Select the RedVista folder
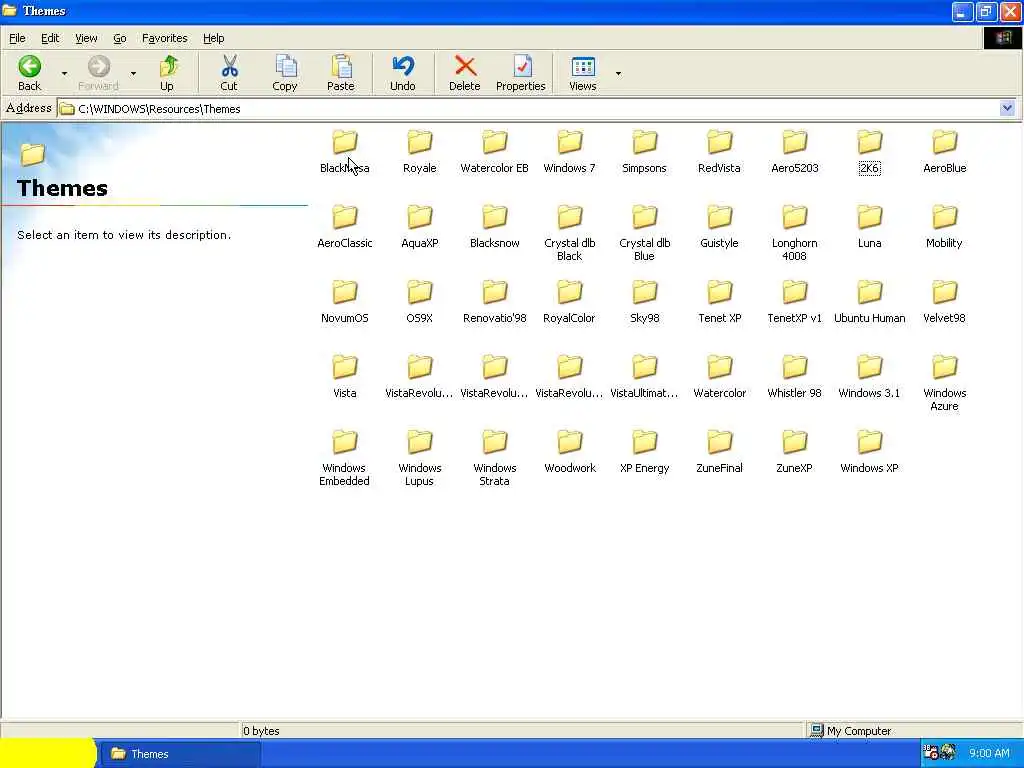The width and height of the screenshot is (1024, 768). pos(719,152)
